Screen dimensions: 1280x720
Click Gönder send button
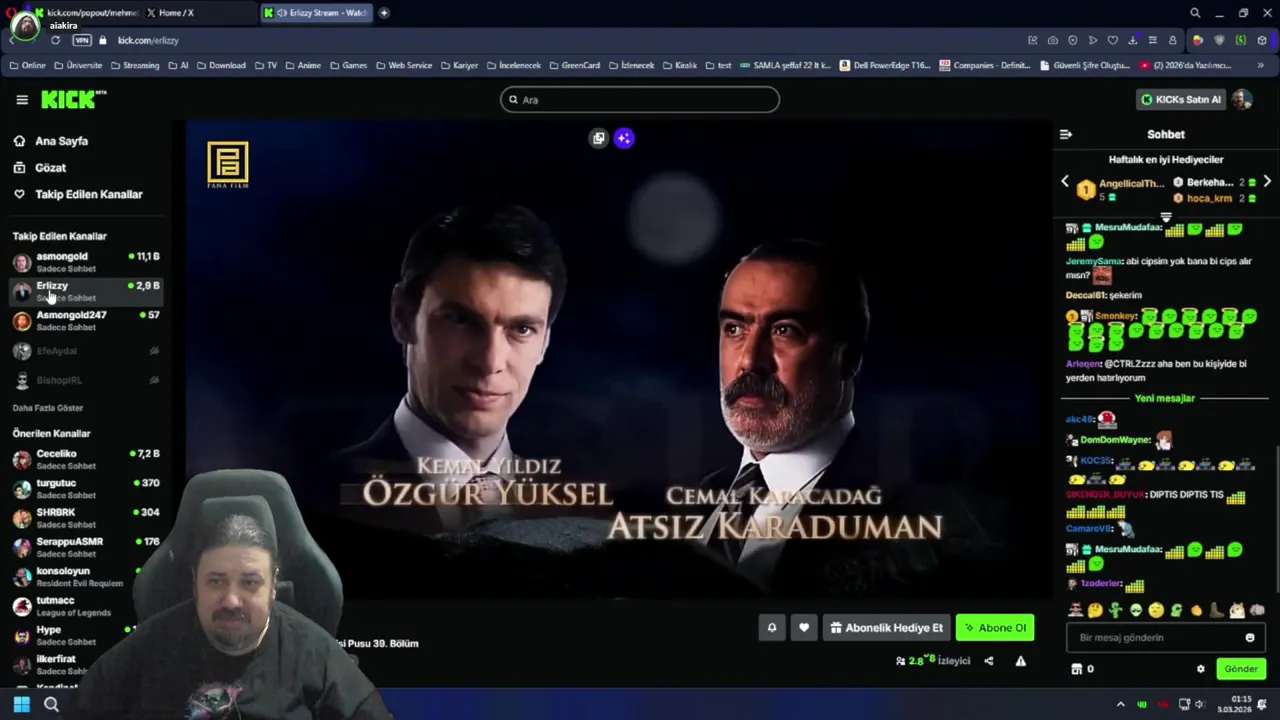point(1241,669)
